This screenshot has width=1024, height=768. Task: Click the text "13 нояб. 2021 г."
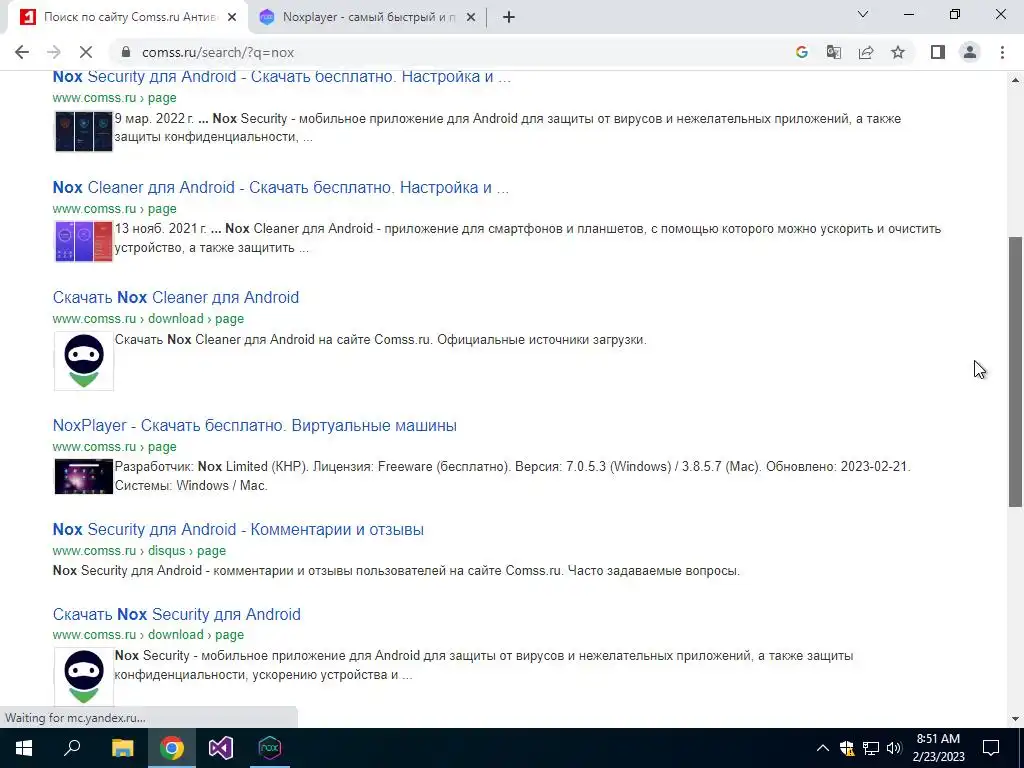[161, 229]
